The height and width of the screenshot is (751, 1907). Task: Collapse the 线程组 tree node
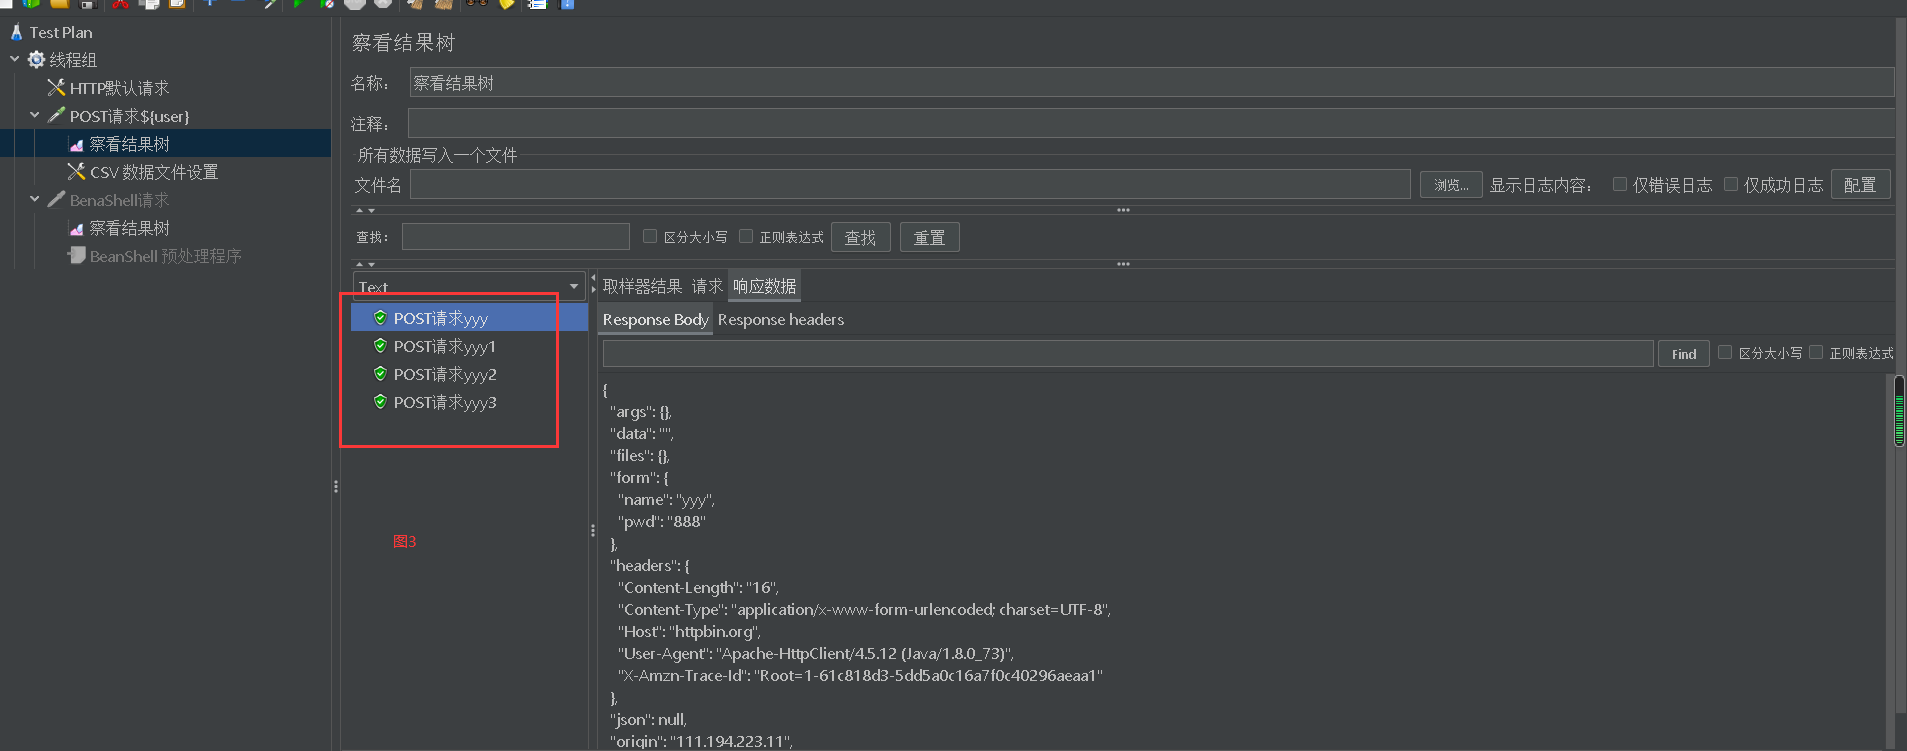tap(15, 59)
